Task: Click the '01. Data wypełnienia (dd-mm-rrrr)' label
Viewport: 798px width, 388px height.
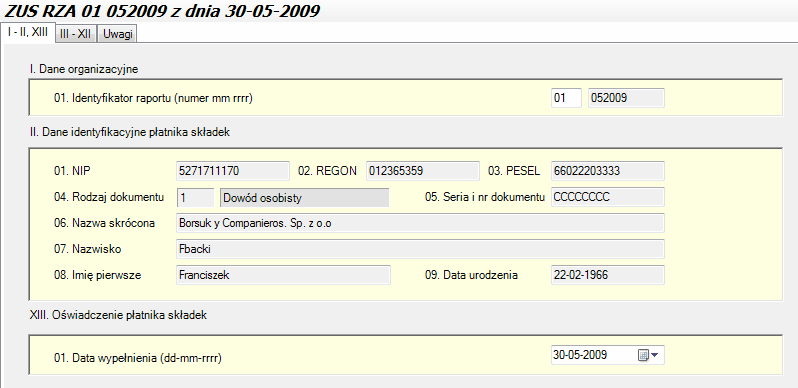Action: tap(138, 358)
